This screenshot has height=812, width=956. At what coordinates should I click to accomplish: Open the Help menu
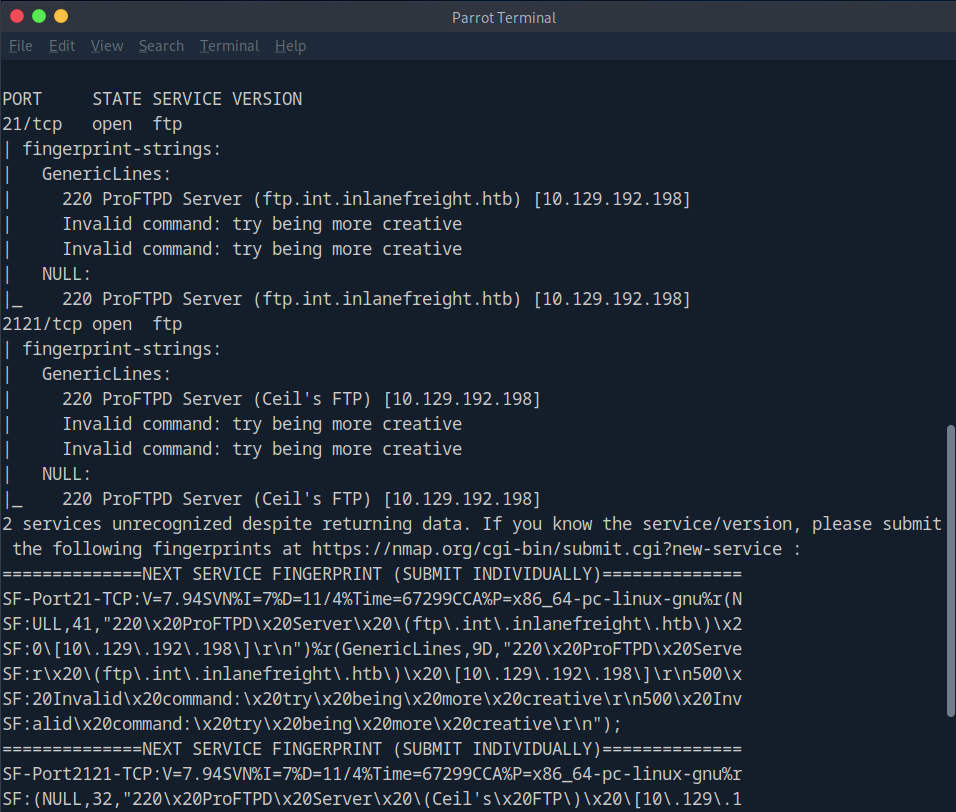click(290, 46)
